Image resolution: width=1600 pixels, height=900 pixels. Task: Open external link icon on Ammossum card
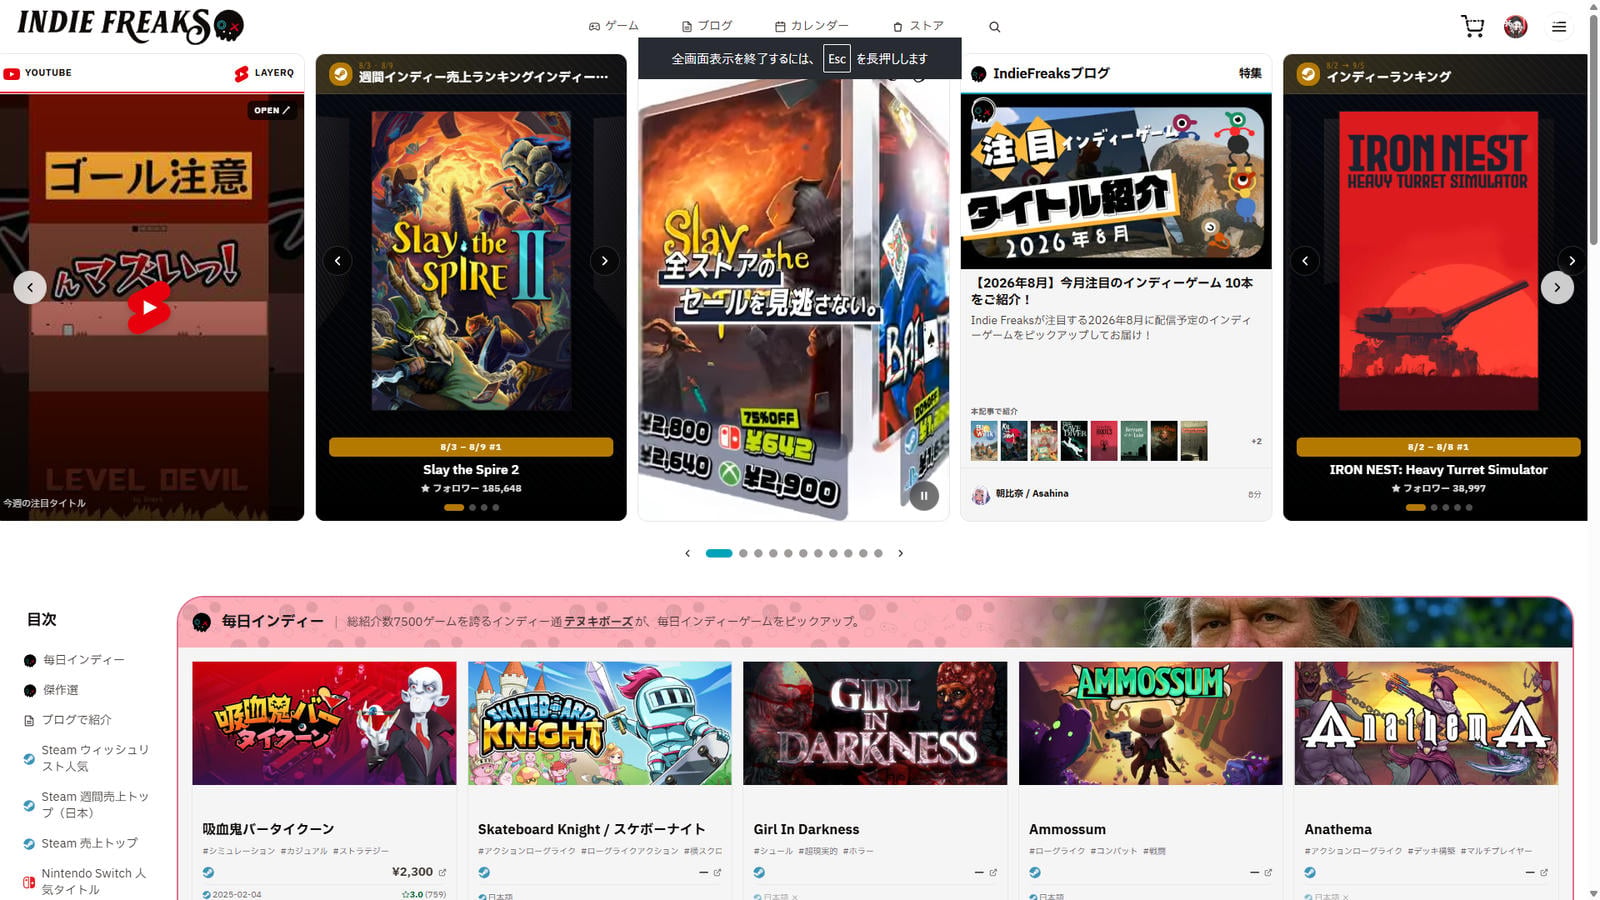tap(1268, 872)
